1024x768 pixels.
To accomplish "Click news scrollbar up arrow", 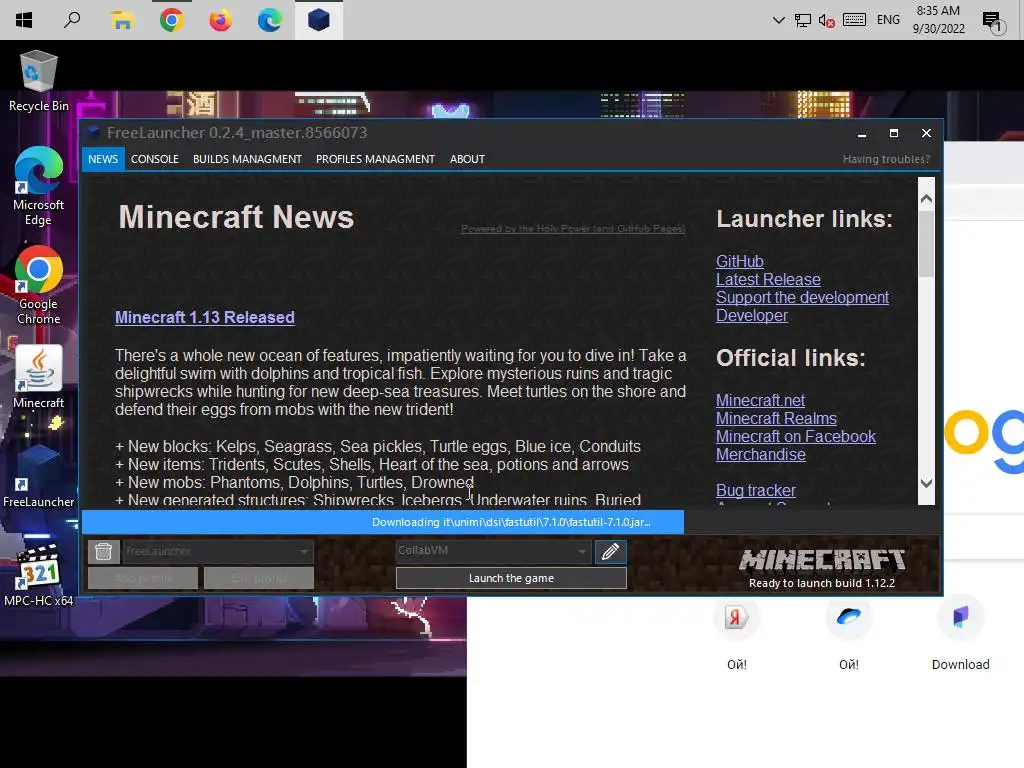I will click(926, 199).
